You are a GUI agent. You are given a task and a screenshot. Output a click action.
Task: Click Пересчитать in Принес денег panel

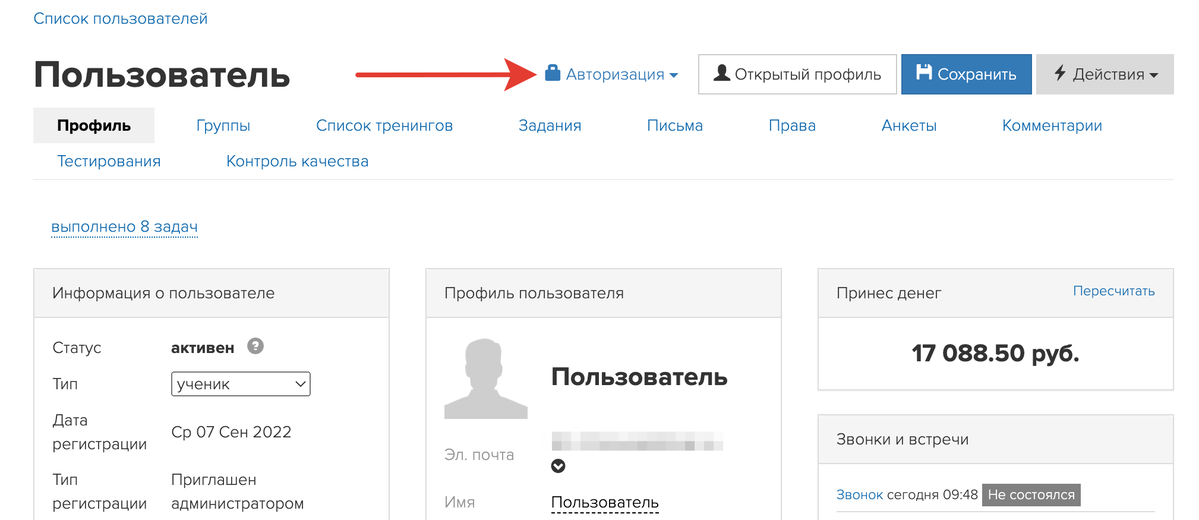point(1114,291)
